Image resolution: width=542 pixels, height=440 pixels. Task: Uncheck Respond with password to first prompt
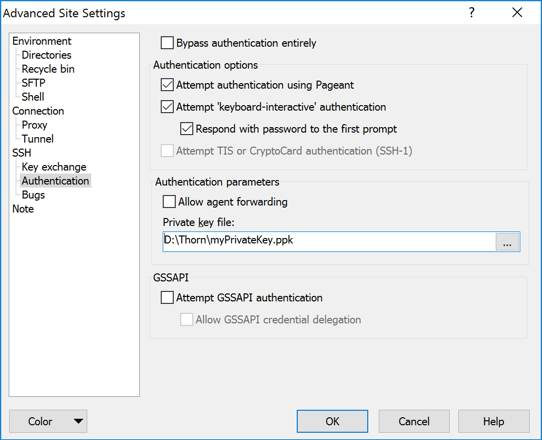(187, 129)
